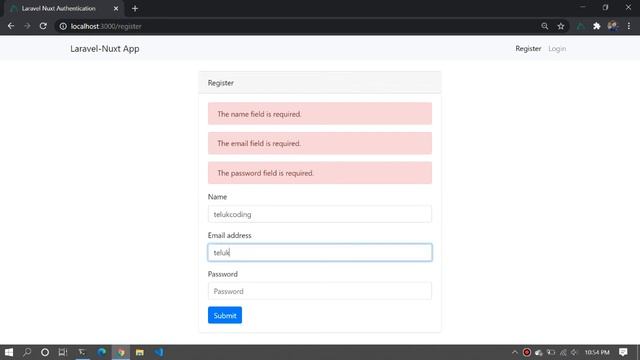Click the Password input field
The width and height of the screenshot is (640, 360).
coord(320,291)
